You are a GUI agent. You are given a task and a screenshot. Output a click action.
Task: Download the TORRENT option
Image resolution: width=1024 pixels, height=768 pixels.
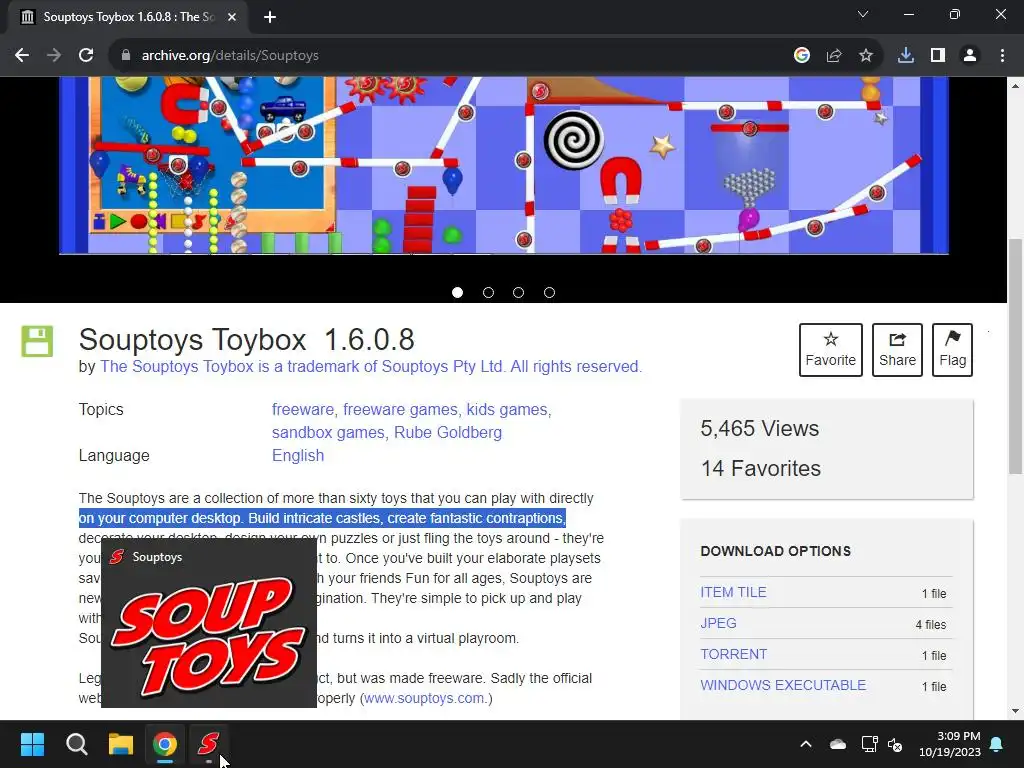point(733,654)
